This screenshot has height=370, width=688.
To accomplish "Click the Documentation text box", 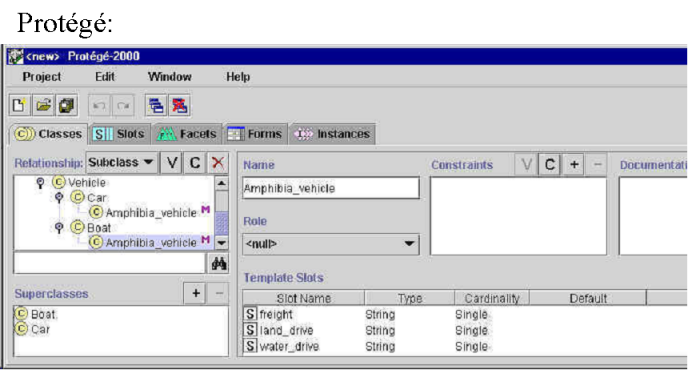I will point(653,216).
